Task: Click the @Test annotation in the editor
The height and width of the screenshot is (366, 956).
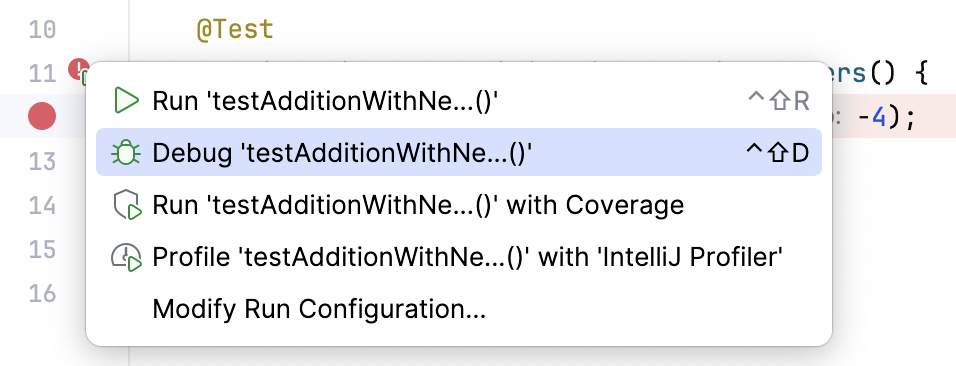Action: [235, 29]
